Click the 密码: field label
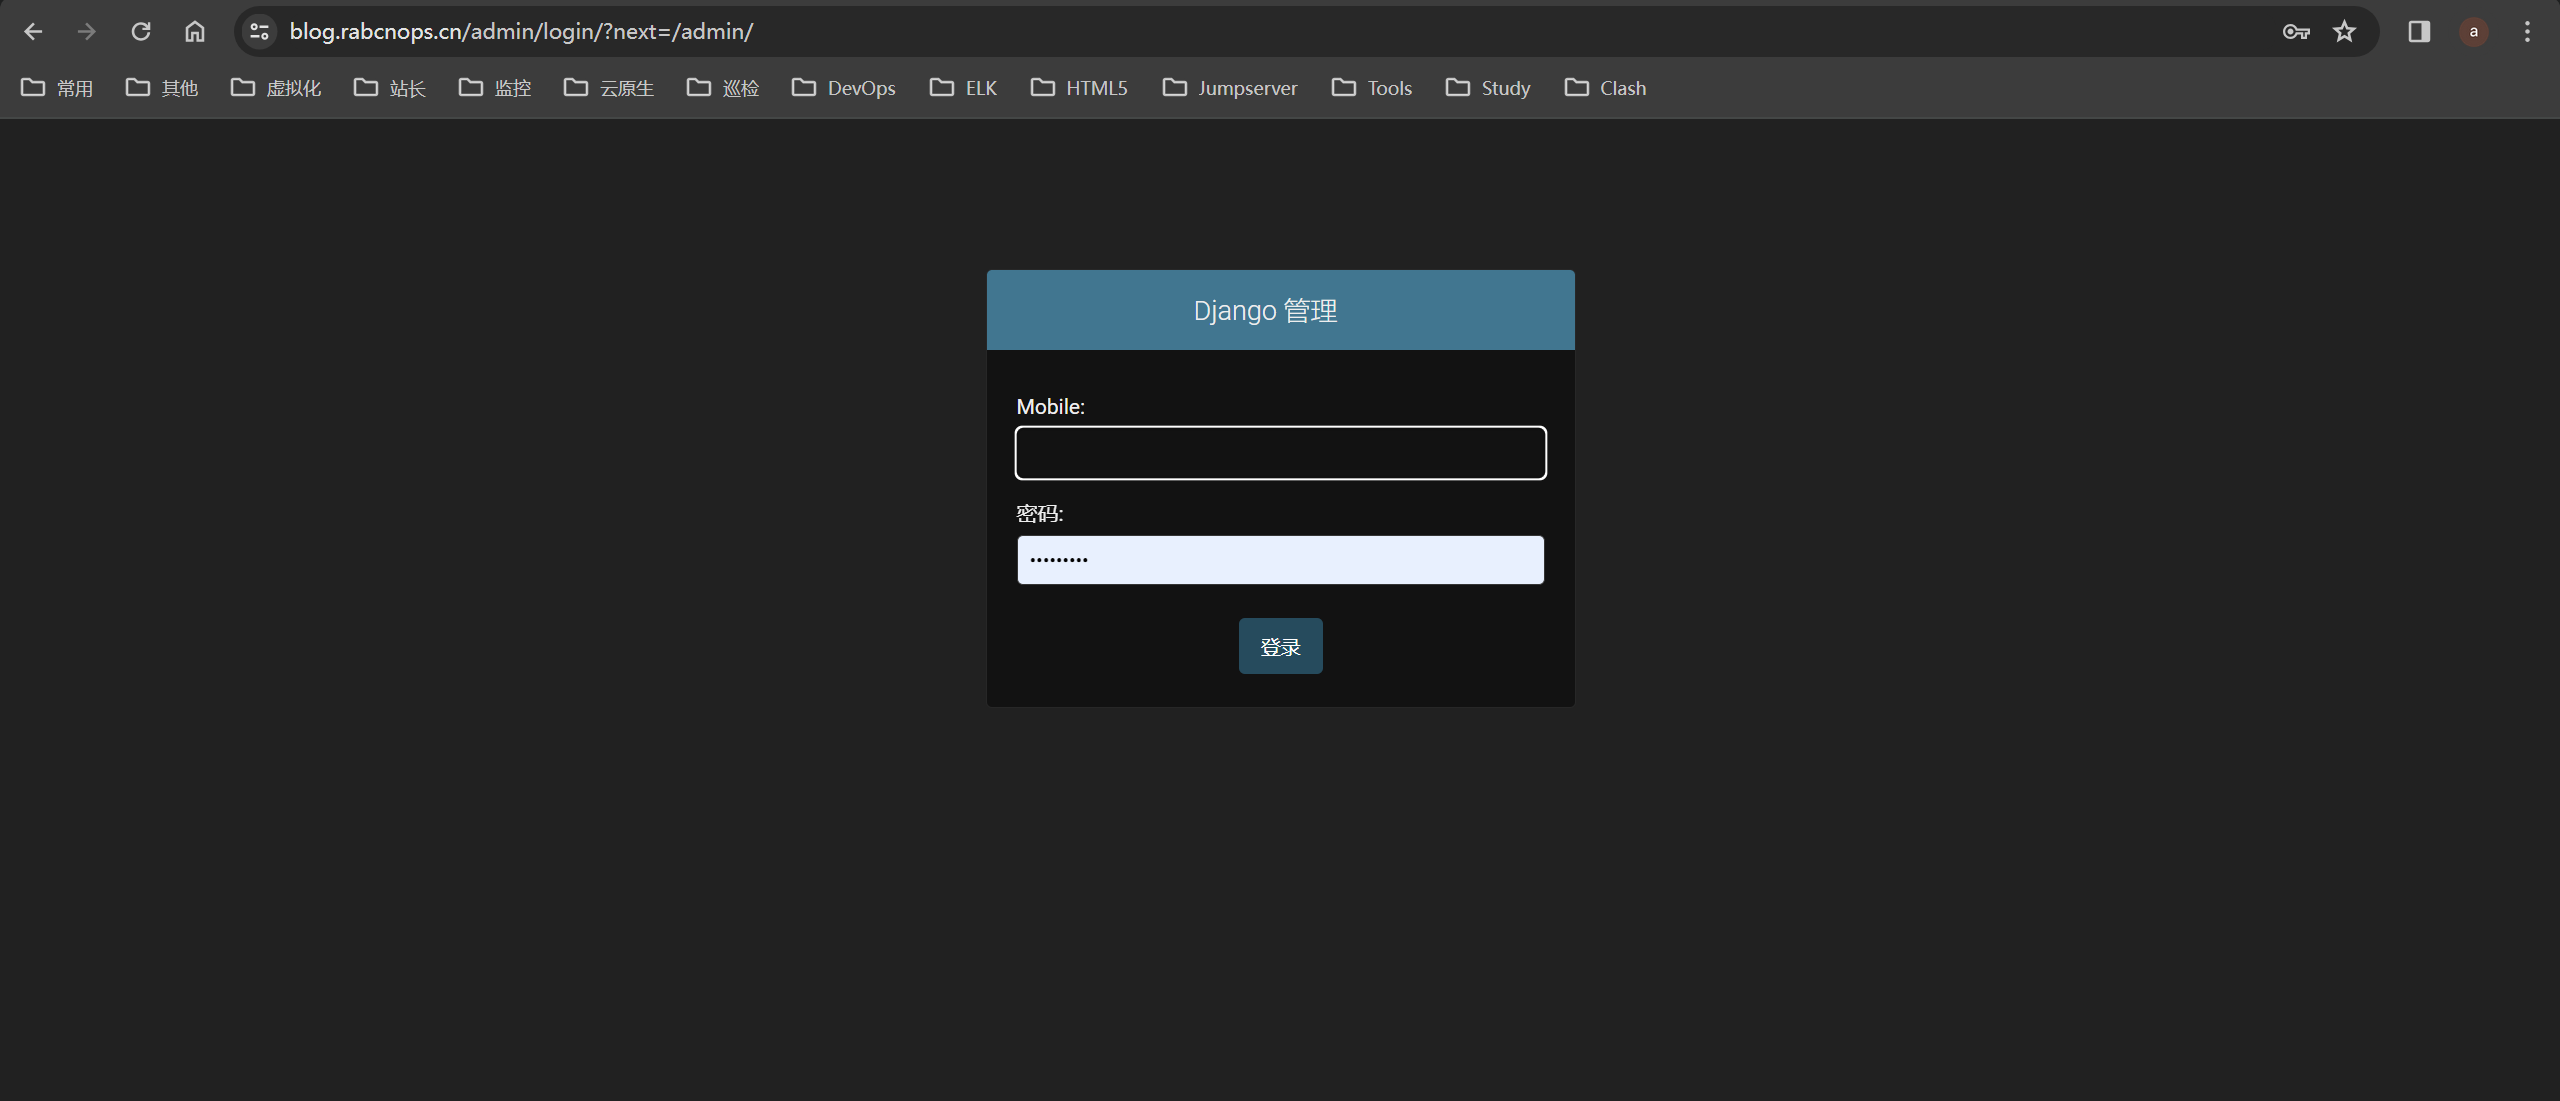Image resolution: width=2560 pixels, height=1101 pixels. [1040, 514]
